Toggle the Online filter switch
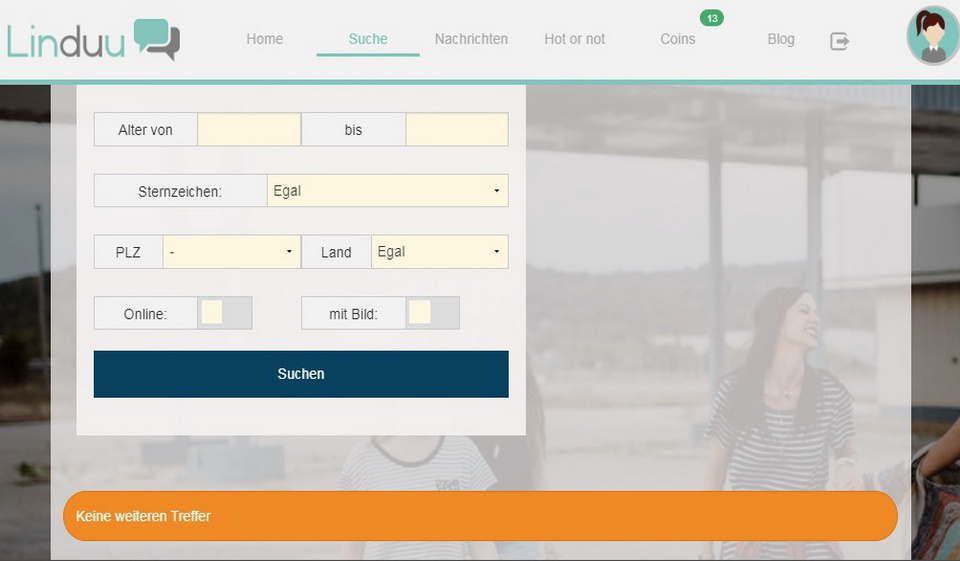Screen dimensions: 960x561 [x=225, y=313]
